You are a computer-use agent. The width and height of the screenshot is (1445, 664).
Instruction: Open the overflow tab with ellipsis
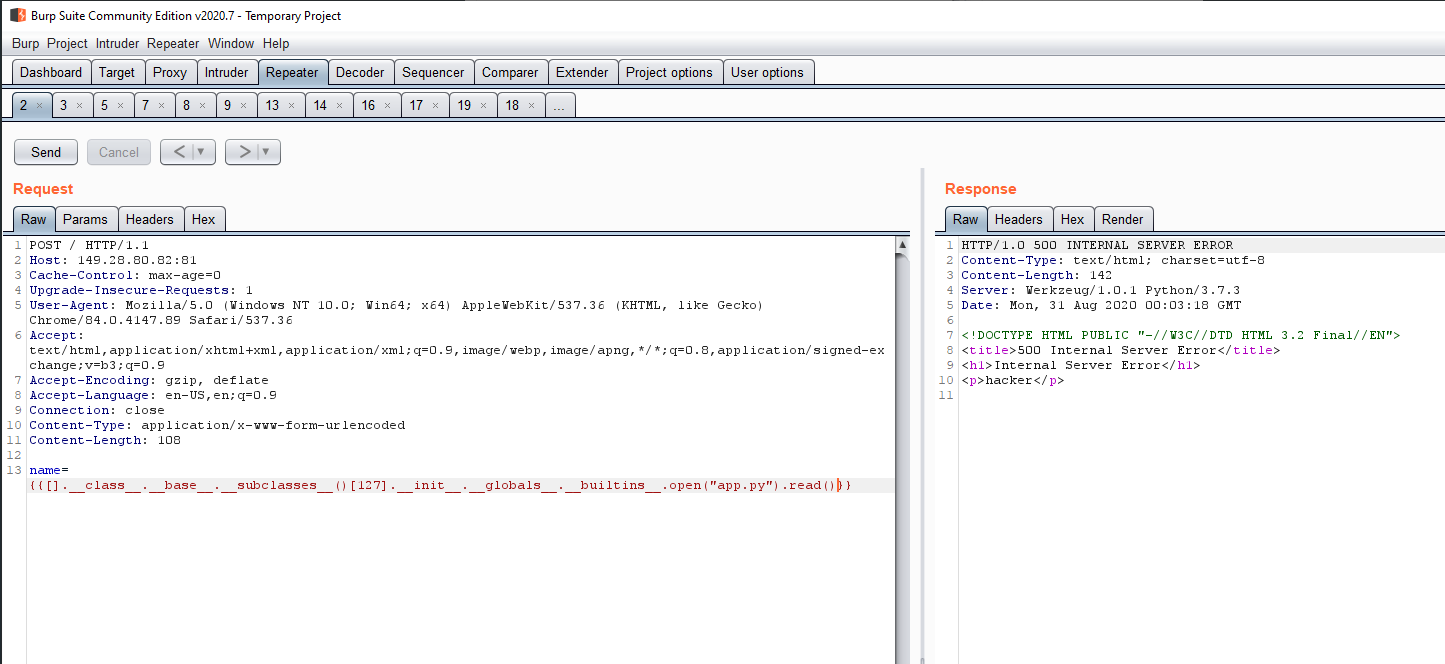(560, 106)
